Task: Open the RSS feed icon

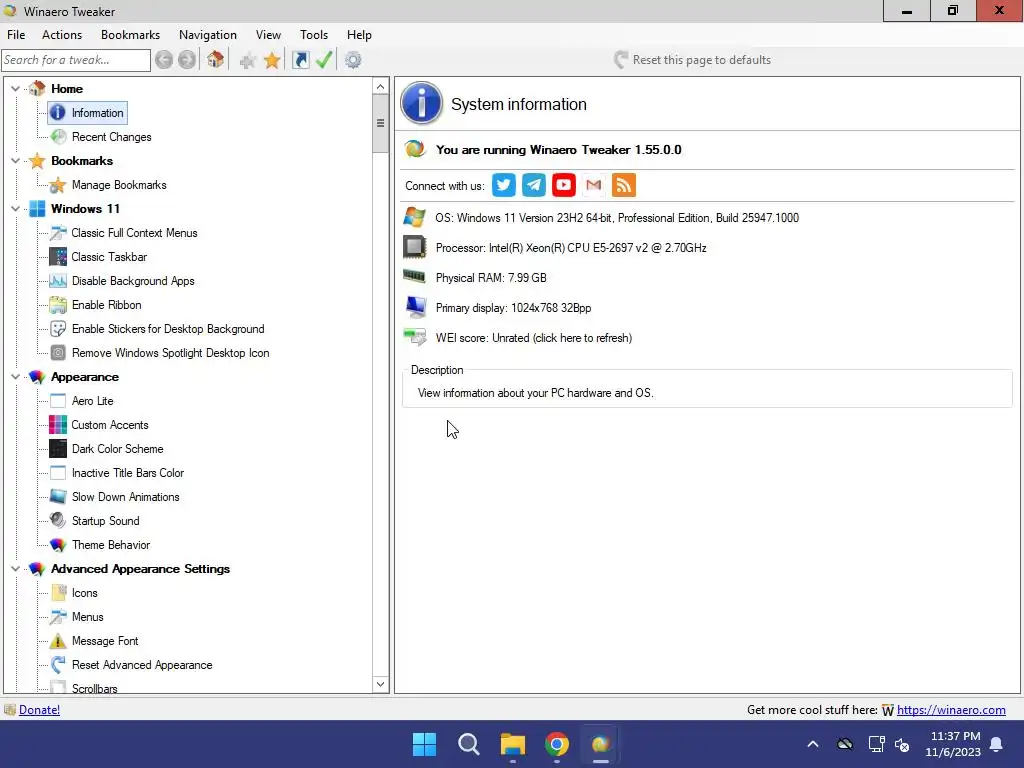Action: click(624, 185)
